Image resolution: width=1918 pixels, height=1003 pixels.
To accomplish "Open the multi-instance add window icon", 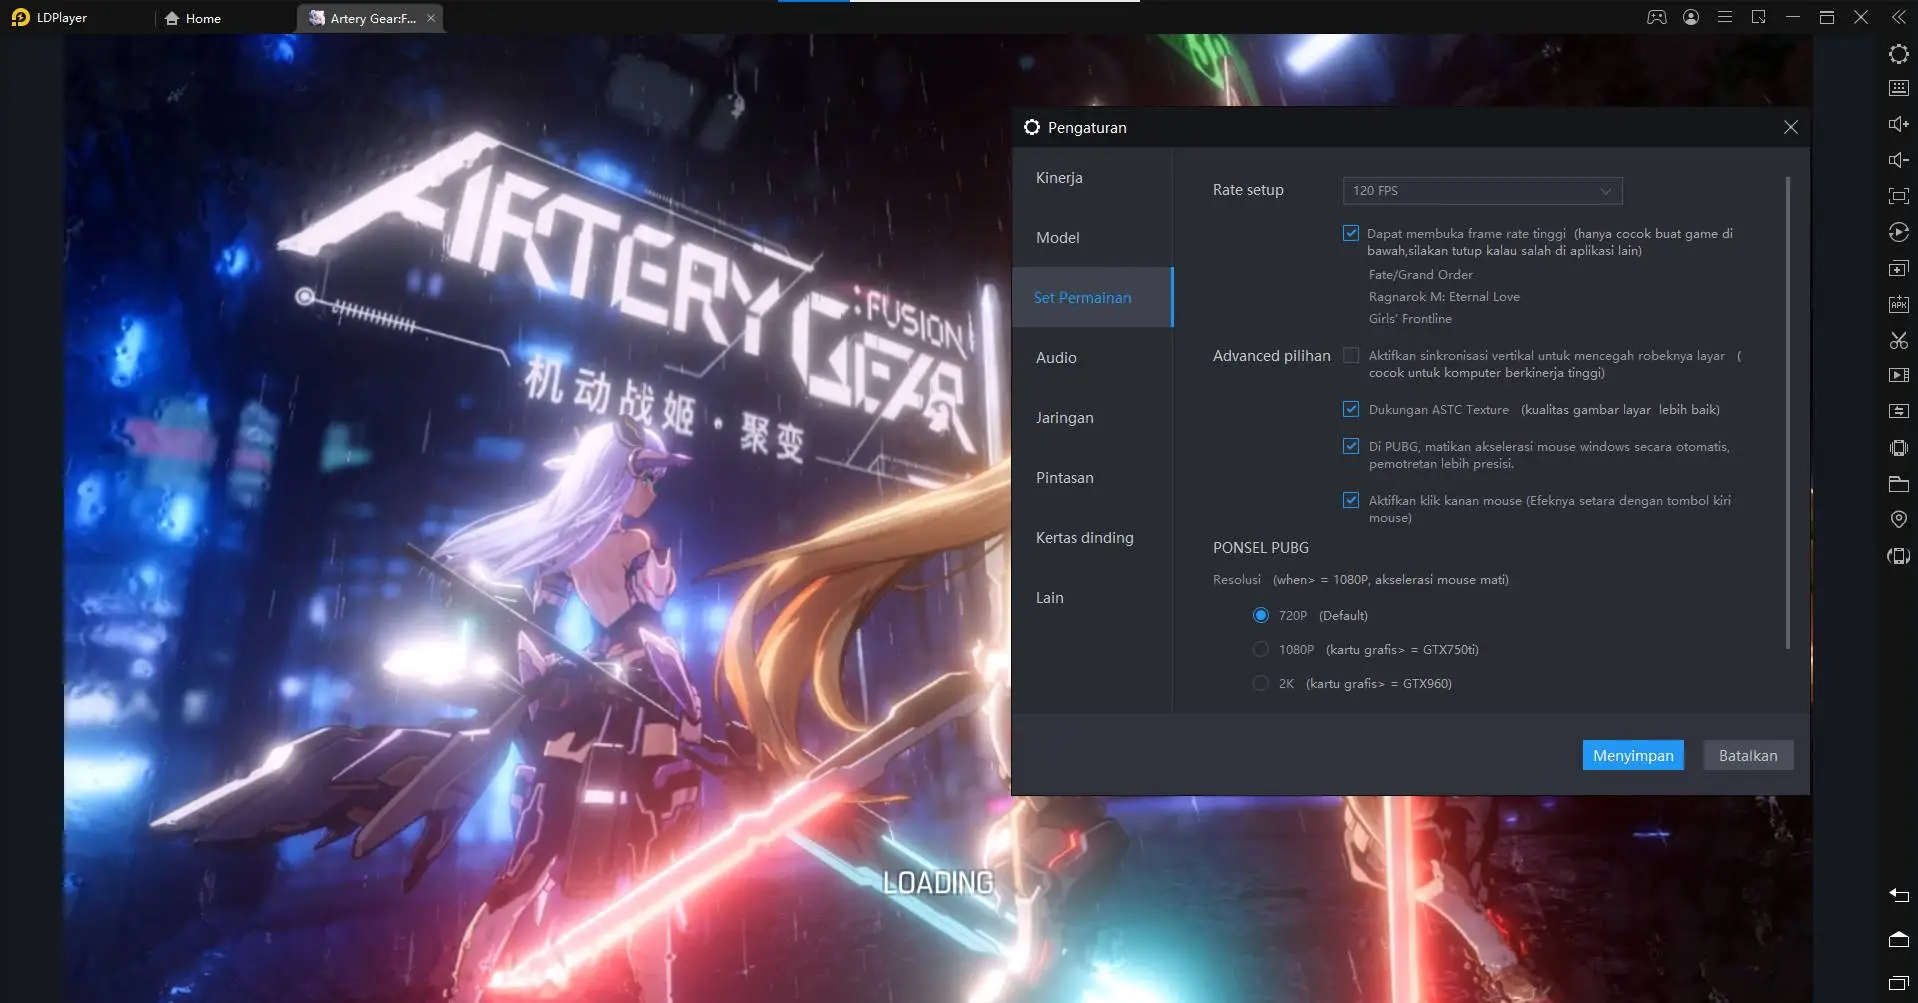I will [x=1898, y=269].
